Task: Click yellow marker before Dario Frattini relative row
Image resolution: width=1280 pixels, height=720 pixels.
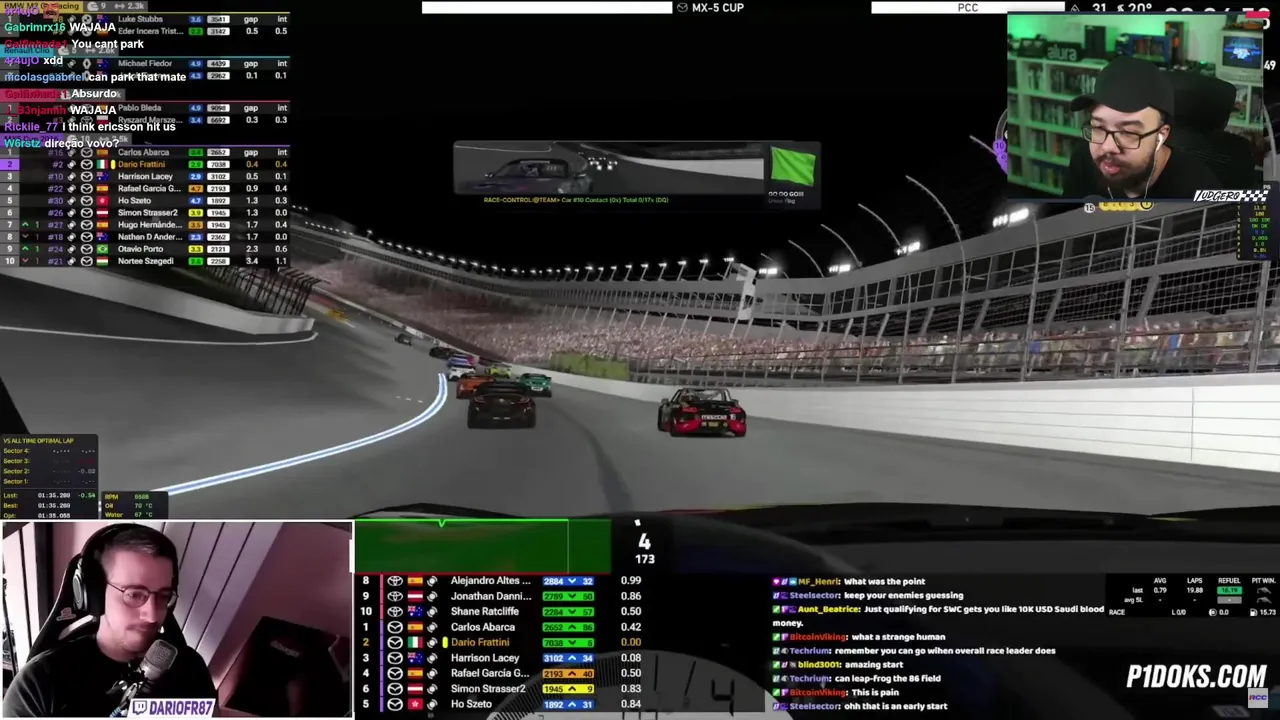Action: (445, 643)
